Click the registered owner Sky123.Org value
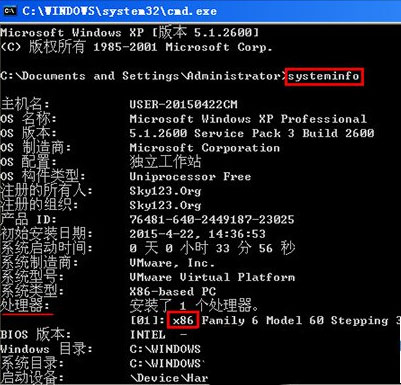Image resolution: width=401 pixels, height=385 pixels. [x=165, y=191]
